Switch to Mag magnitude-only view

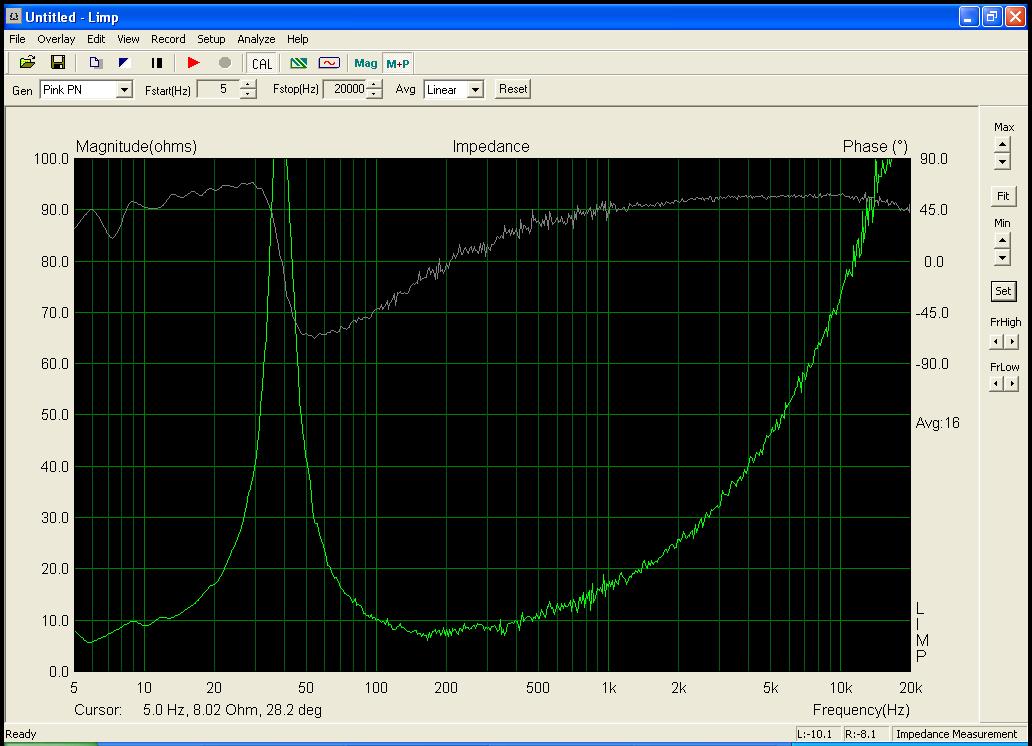[x=365, y=63]
